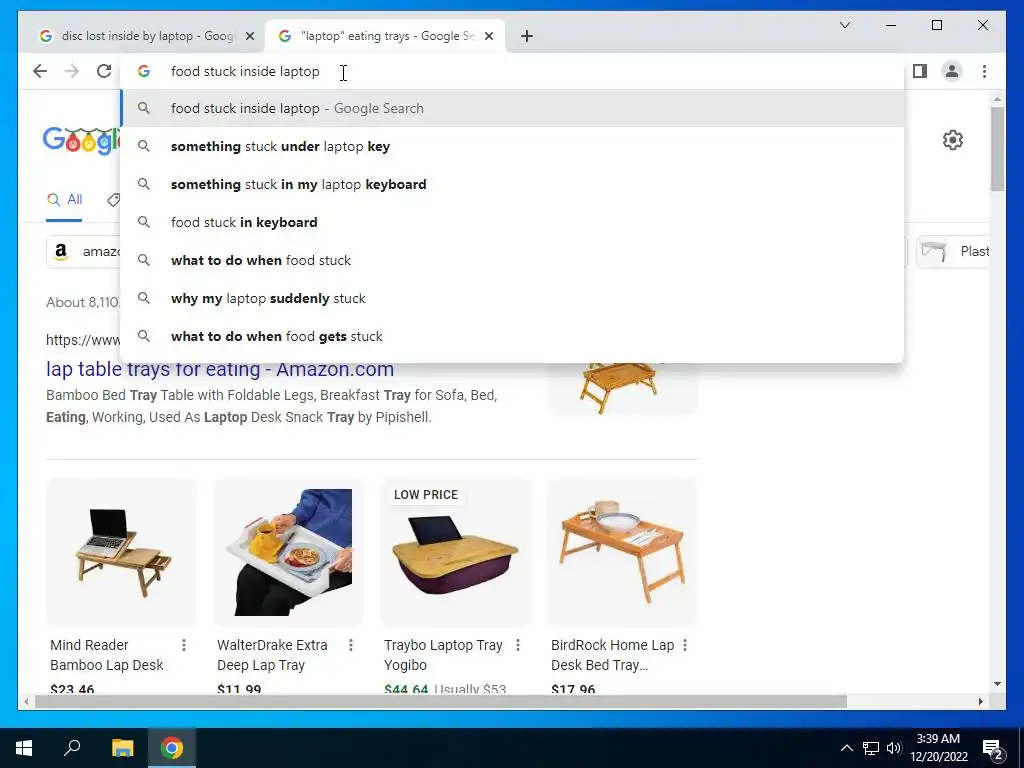Image resolution: width=1024 pixels, height=768 pixels.
Task: Close the '"laptop" eating trays' tab
Action: (x=488, y=37)
